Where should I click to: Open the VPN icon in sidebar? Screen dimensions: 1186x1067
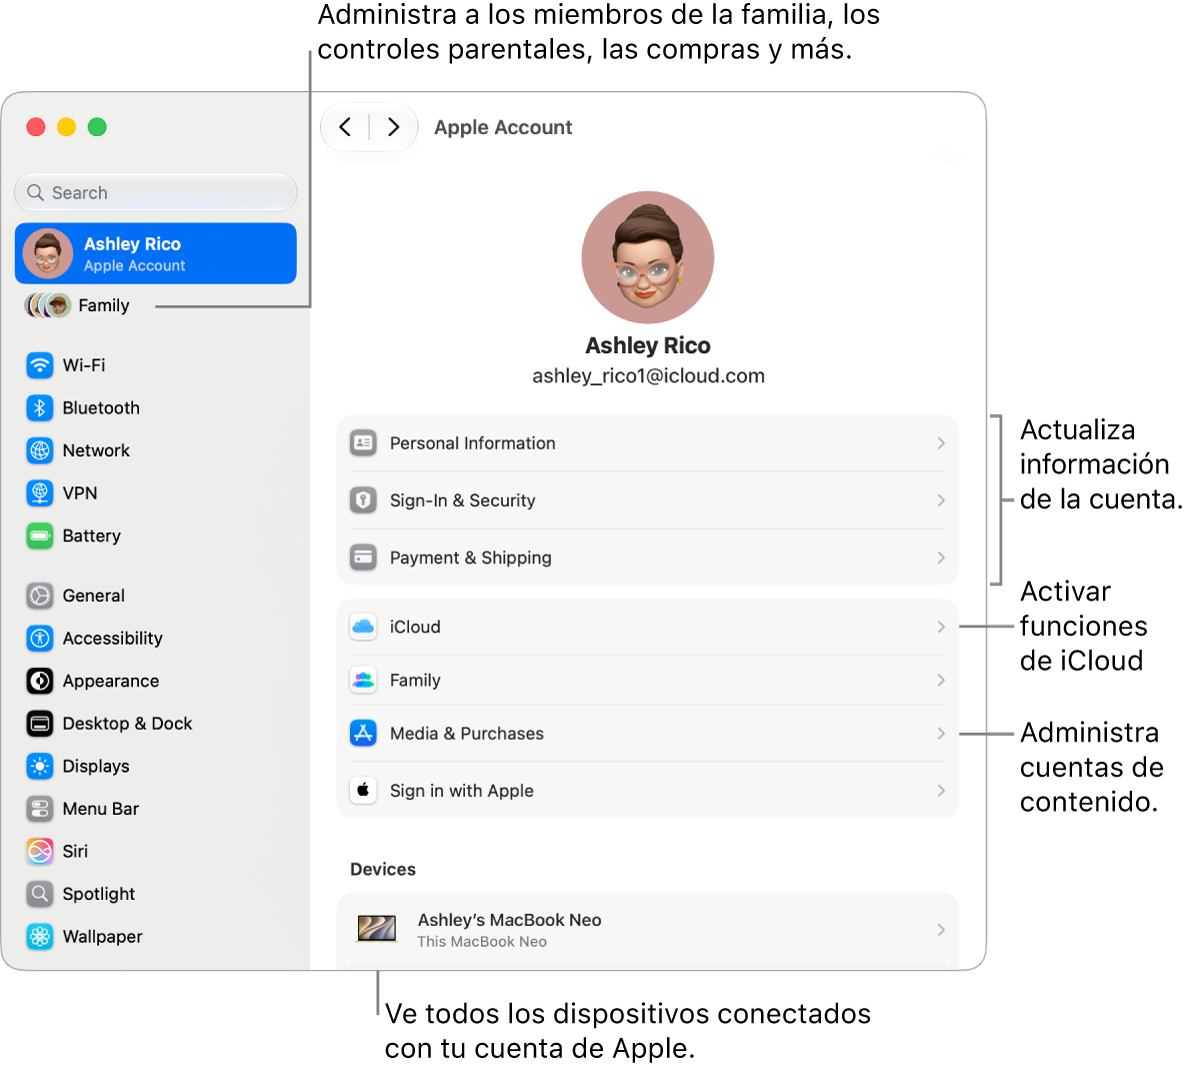pyautogui.click(x=40, y=494)
